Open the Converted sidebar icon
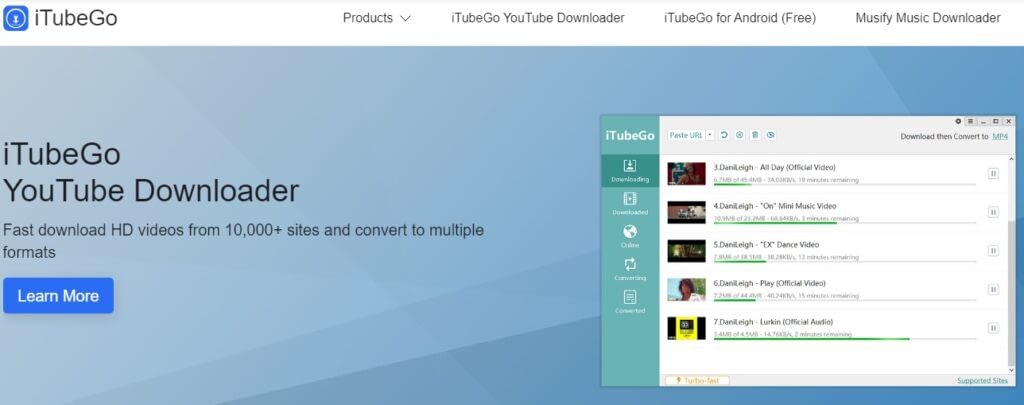This screenshot has height=405, width=1024. (x=630, y=297)
